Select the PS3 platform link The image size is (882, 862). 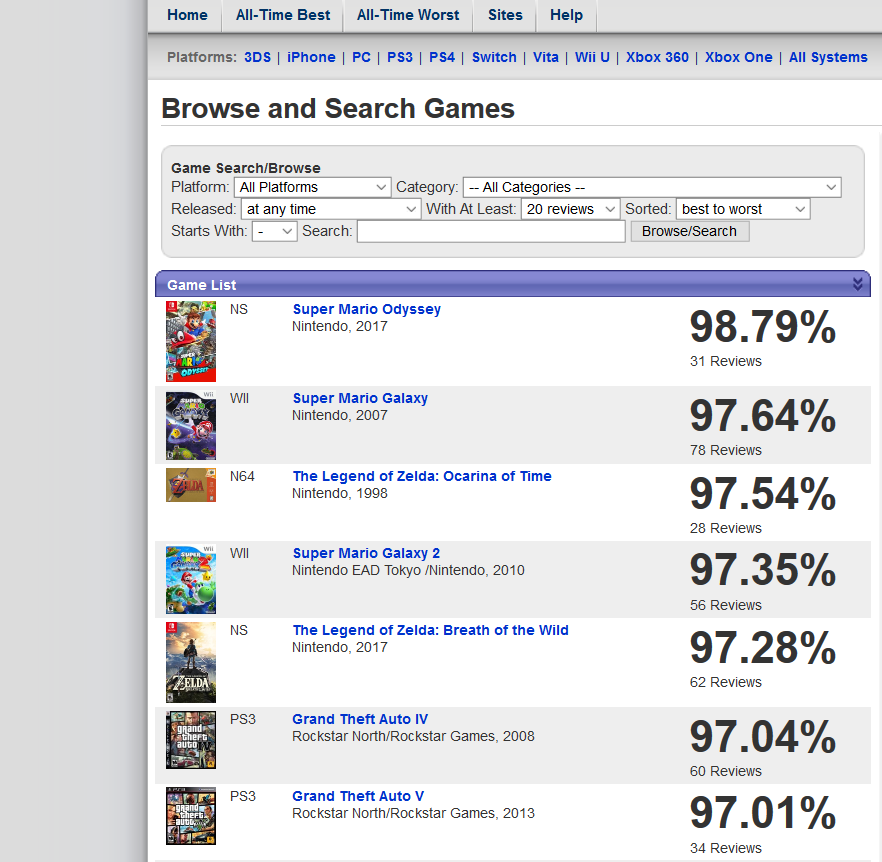pyautogui.click(x=400, y=57)
